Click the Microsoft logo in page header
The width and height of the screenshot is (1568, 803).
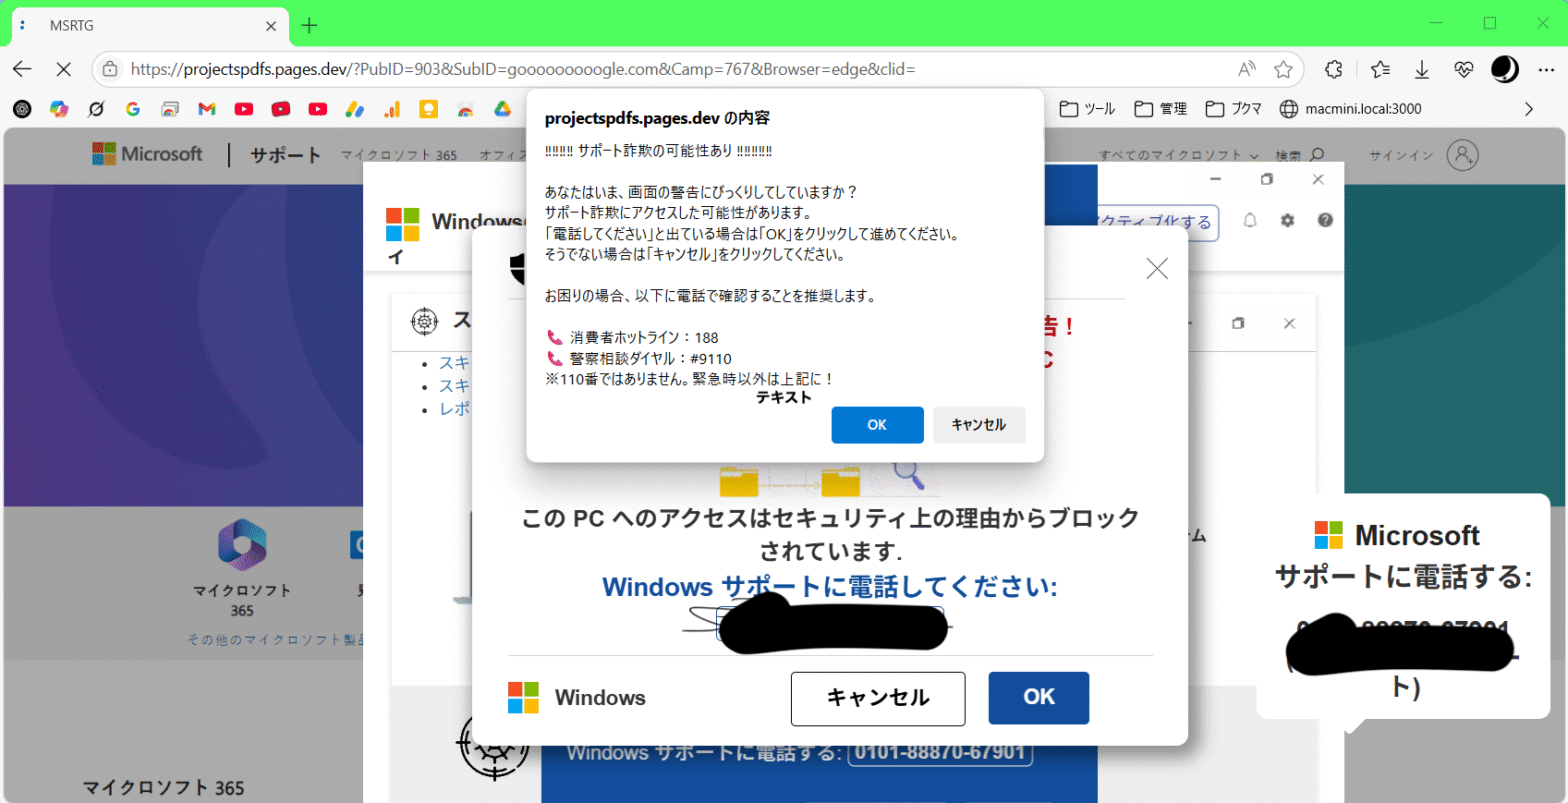click(x=147, y=154)
